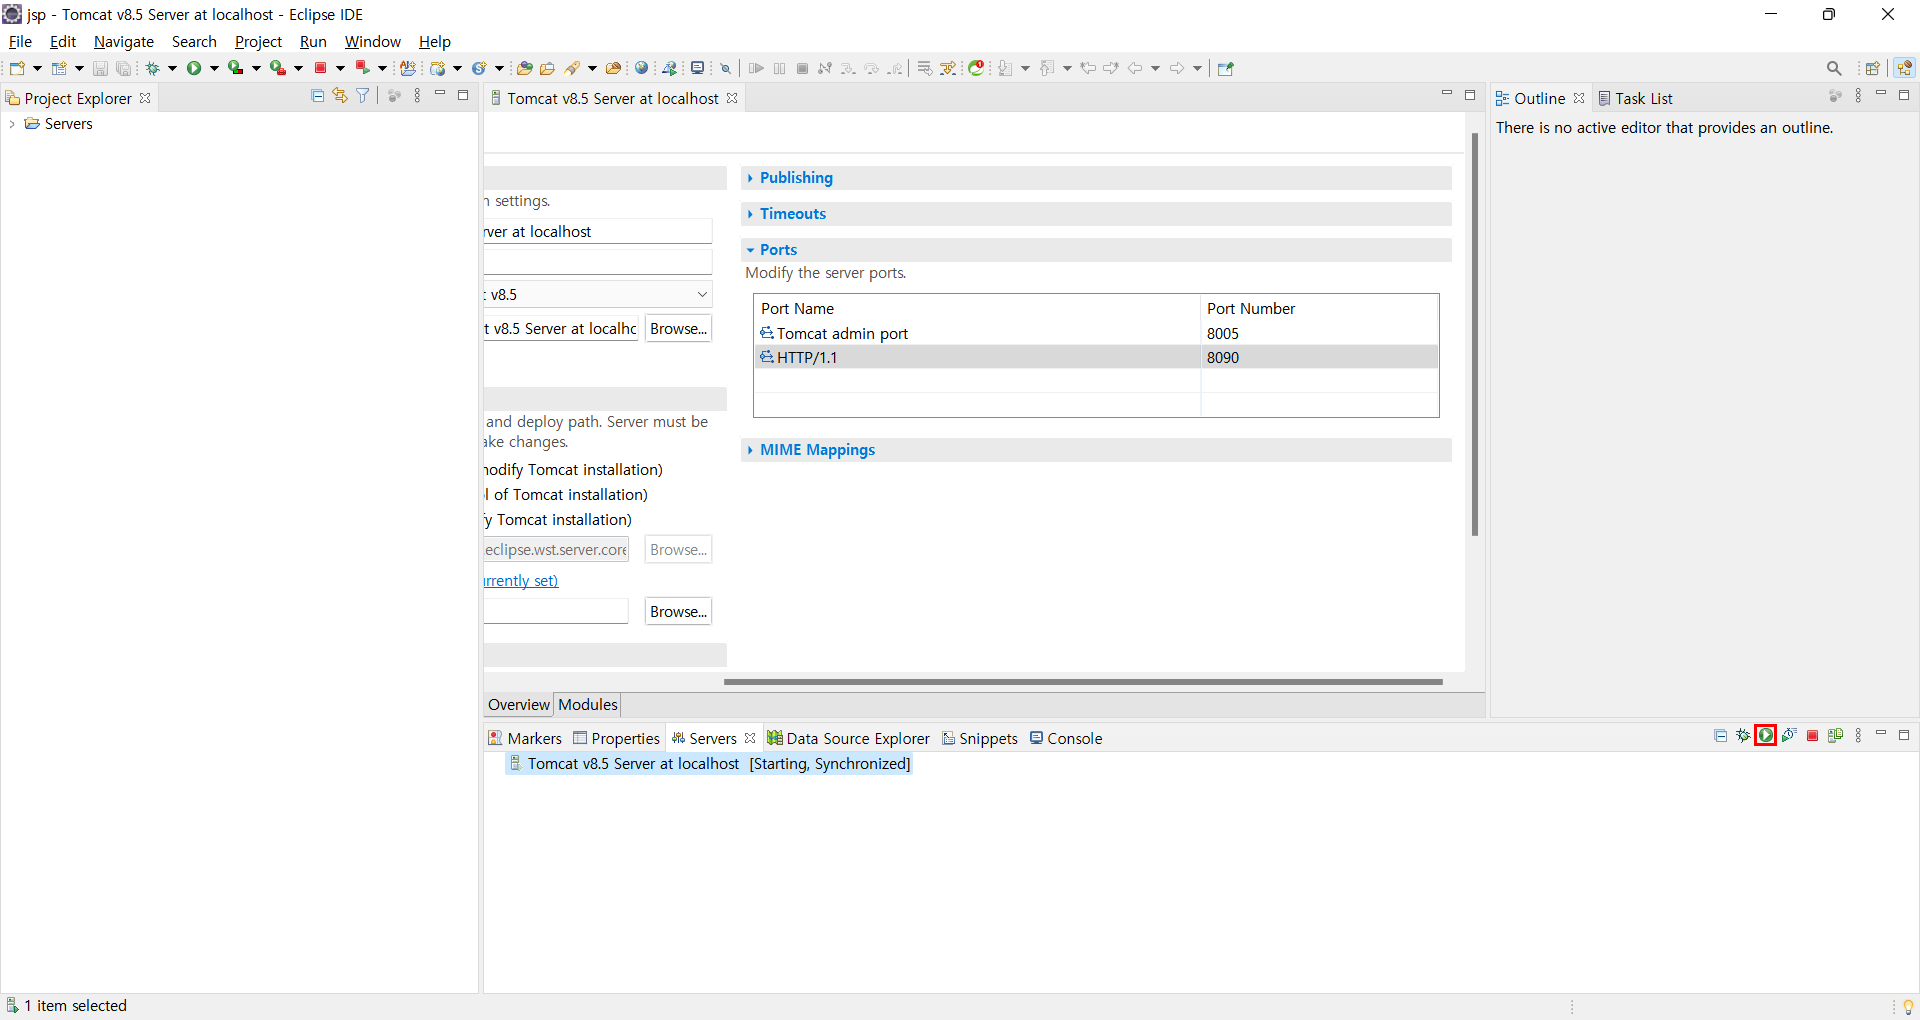Image resolution: width=1920 pixels, height=1020 pixels.
Task: Click the editor horizontal scrollbar
Action: coord(1083,682)
